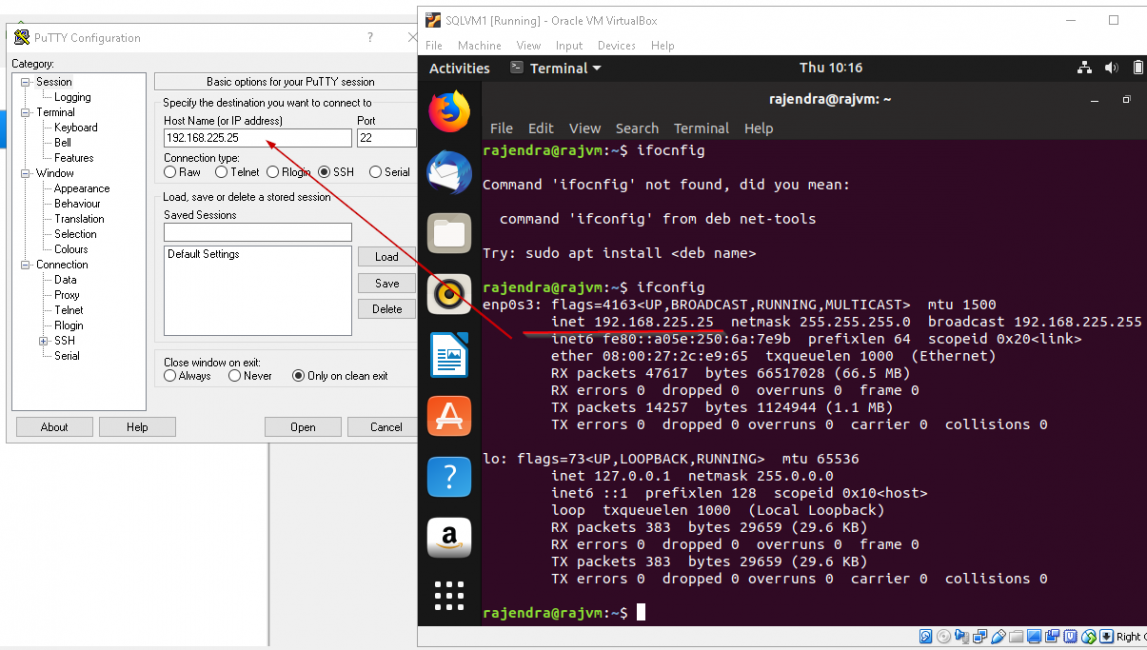
Task: Open the Files application from the dock
Action: [449, 233]
